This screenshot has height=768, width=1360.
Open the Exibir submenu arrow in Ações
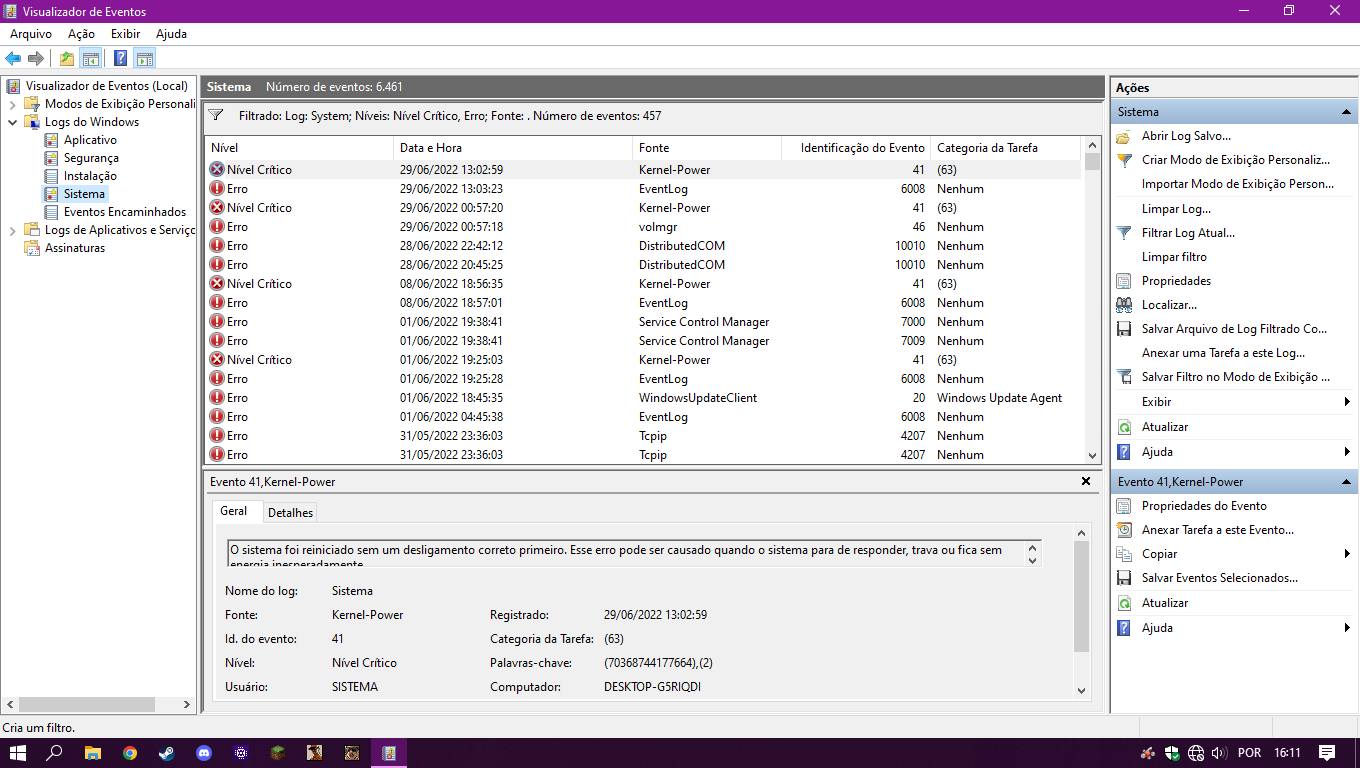[1347, 402]
